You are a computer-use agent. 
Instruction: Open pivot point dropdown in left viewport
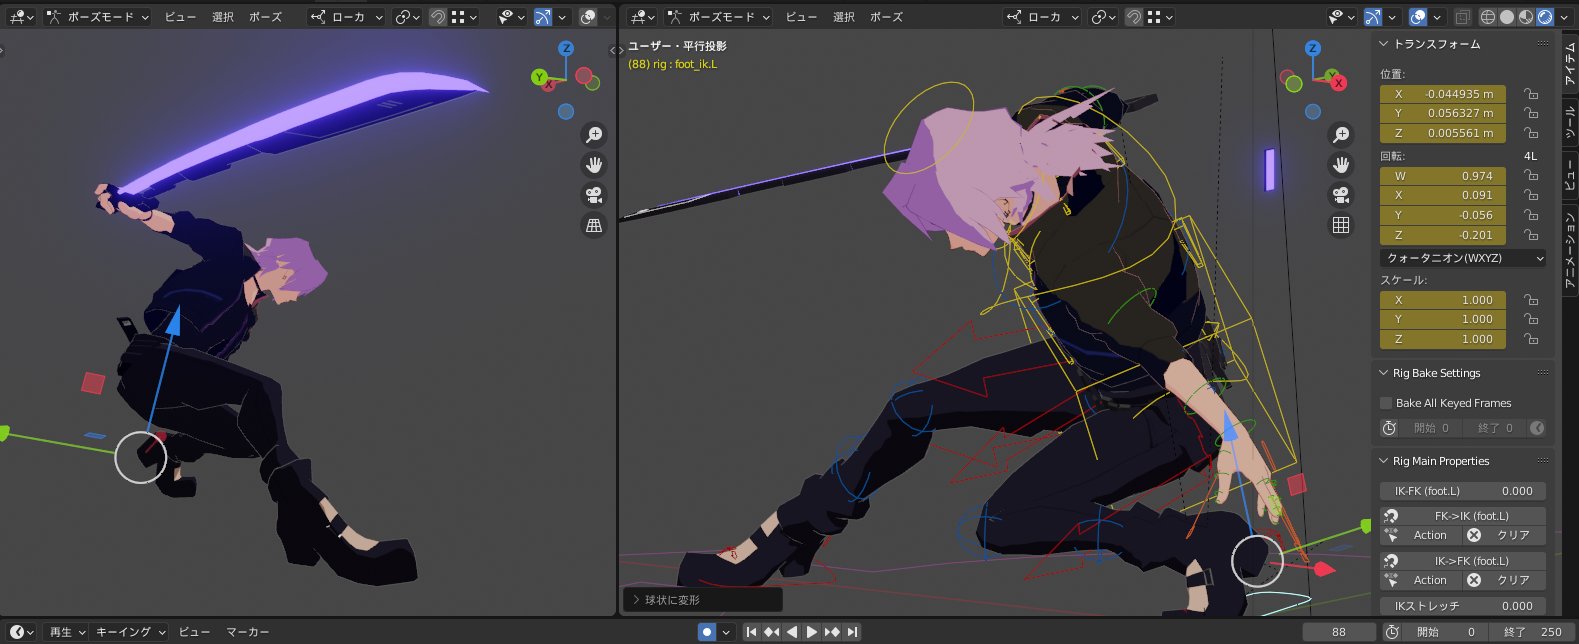(x=407, y=17)
